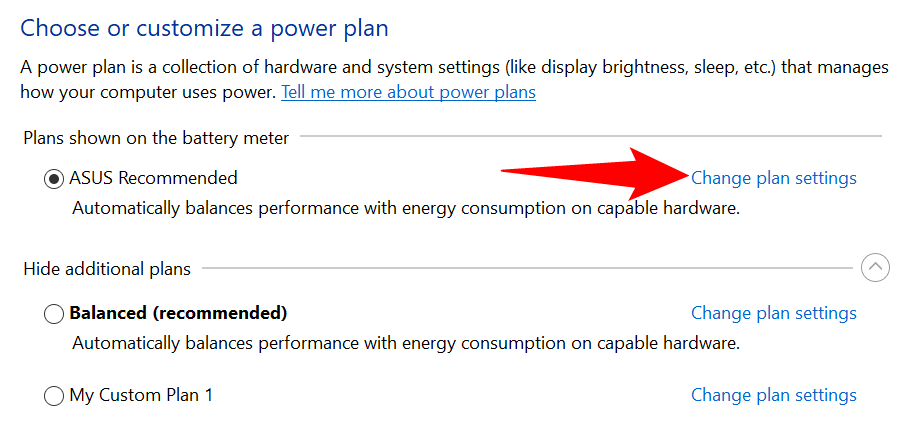This screenshot has height=421, width=900.
Task: Click the Balanced (recommended) plan name label
Action: pos(178,313)
